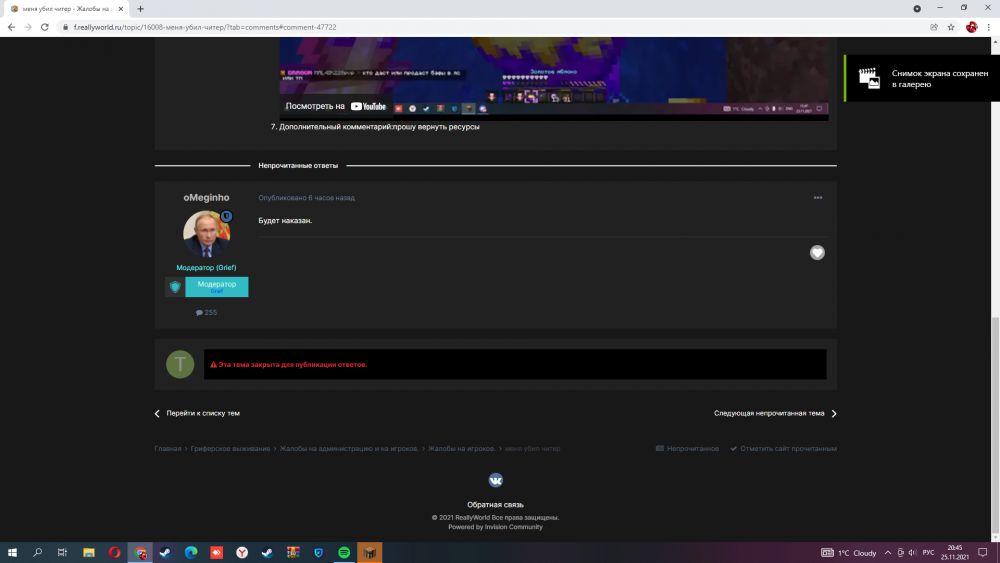This screenshot has height=563, width=1000.
Task: Bookmark this page with star icon
Action: (951, 27)
